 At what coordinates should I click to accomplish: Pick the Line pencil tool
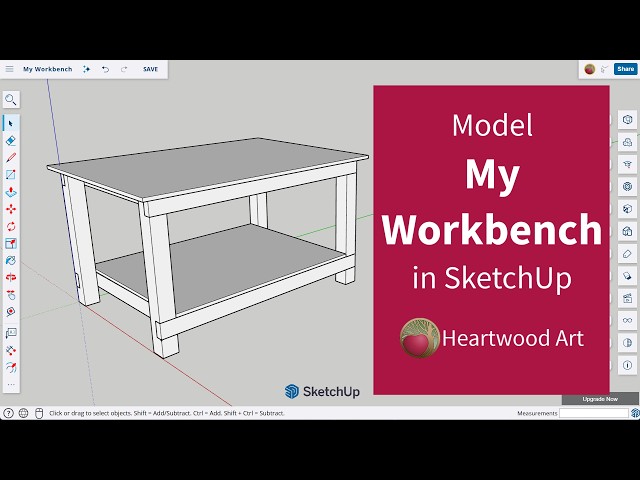(11, 158)
